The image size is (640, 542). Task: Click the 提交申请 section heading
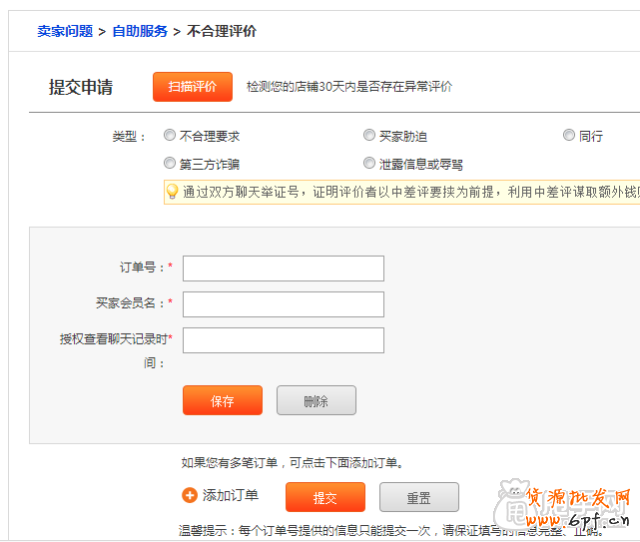click(x=81, y=87)
